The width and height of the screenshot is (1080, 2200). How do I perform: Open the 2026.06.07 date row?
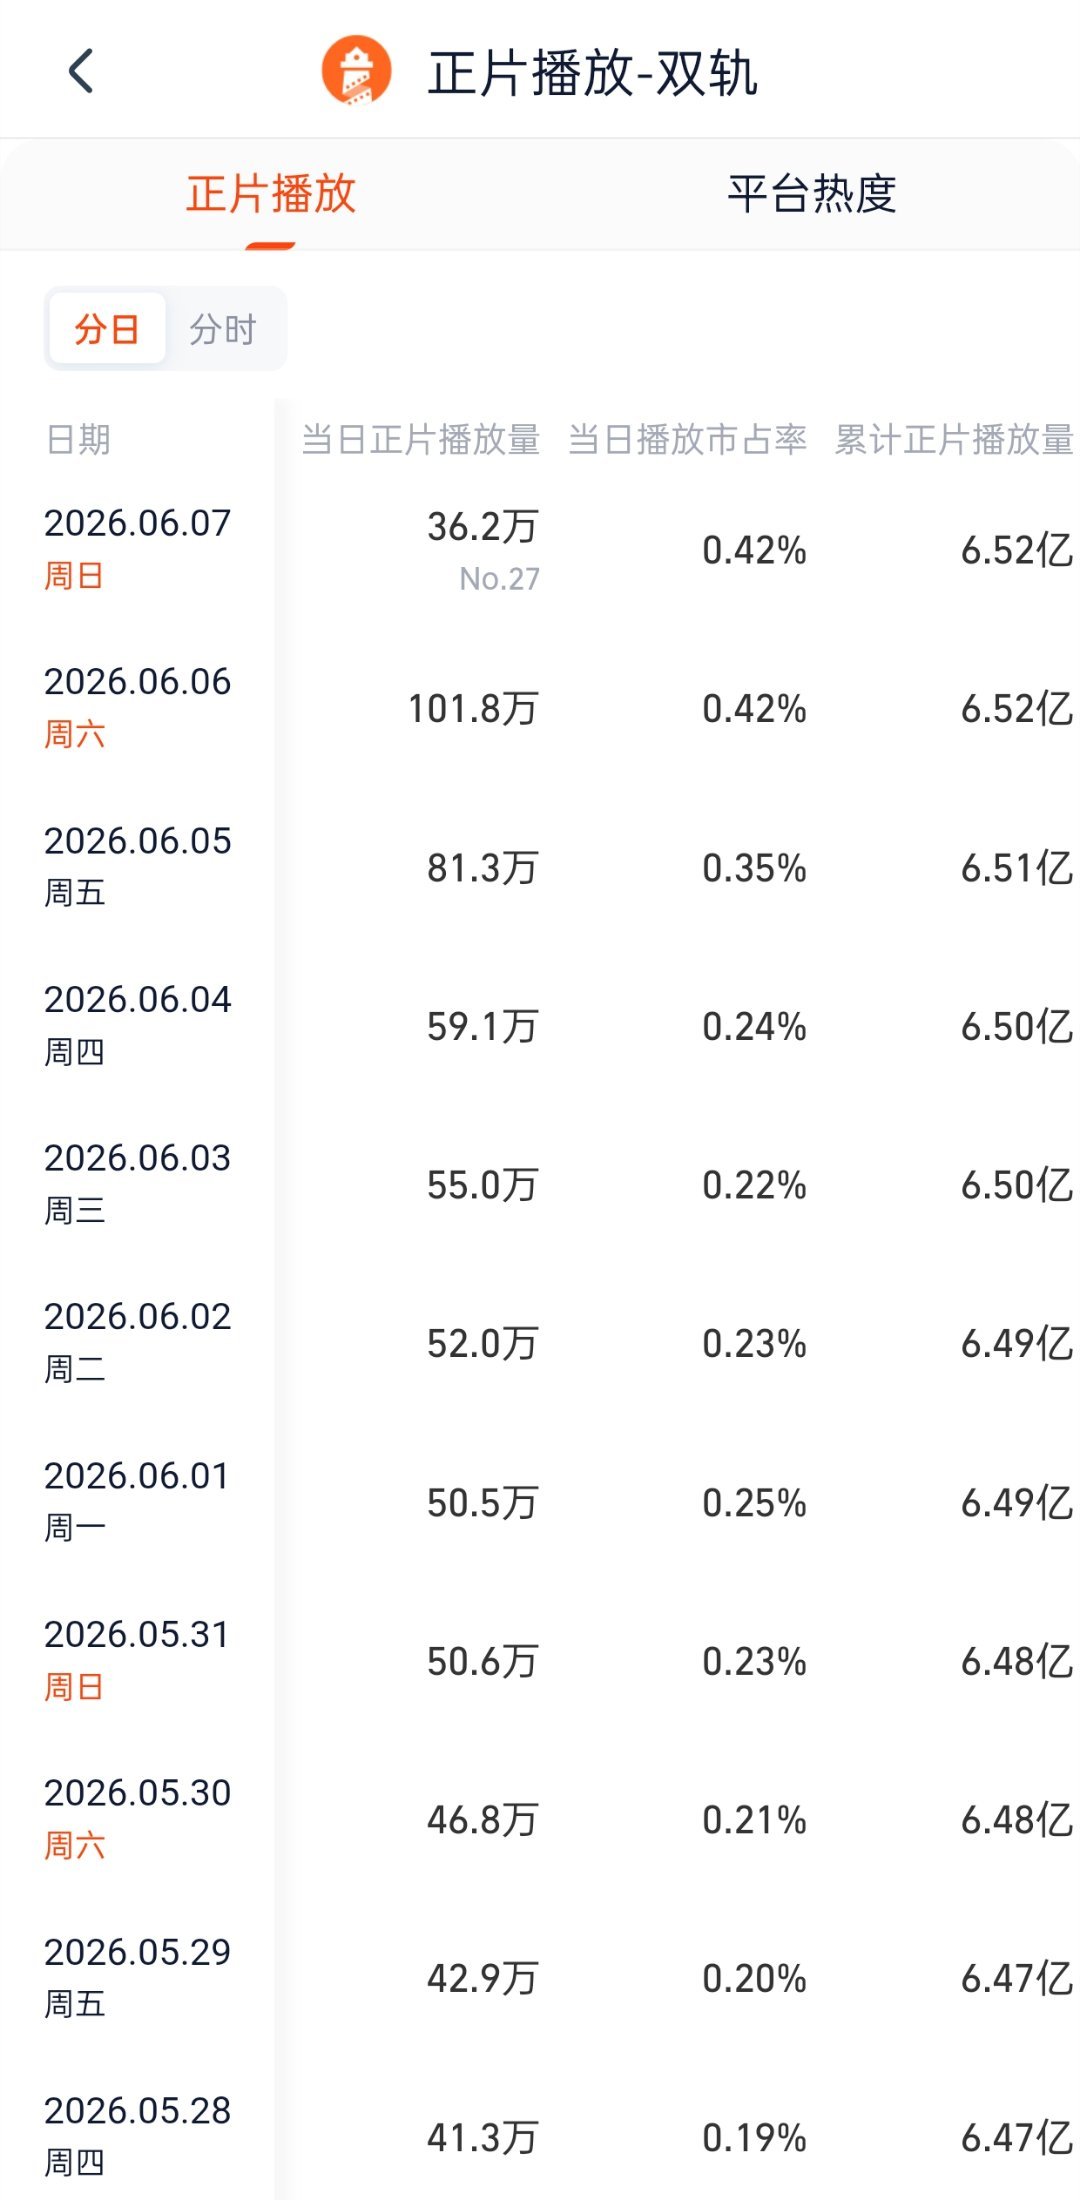(x=540, y=550)
